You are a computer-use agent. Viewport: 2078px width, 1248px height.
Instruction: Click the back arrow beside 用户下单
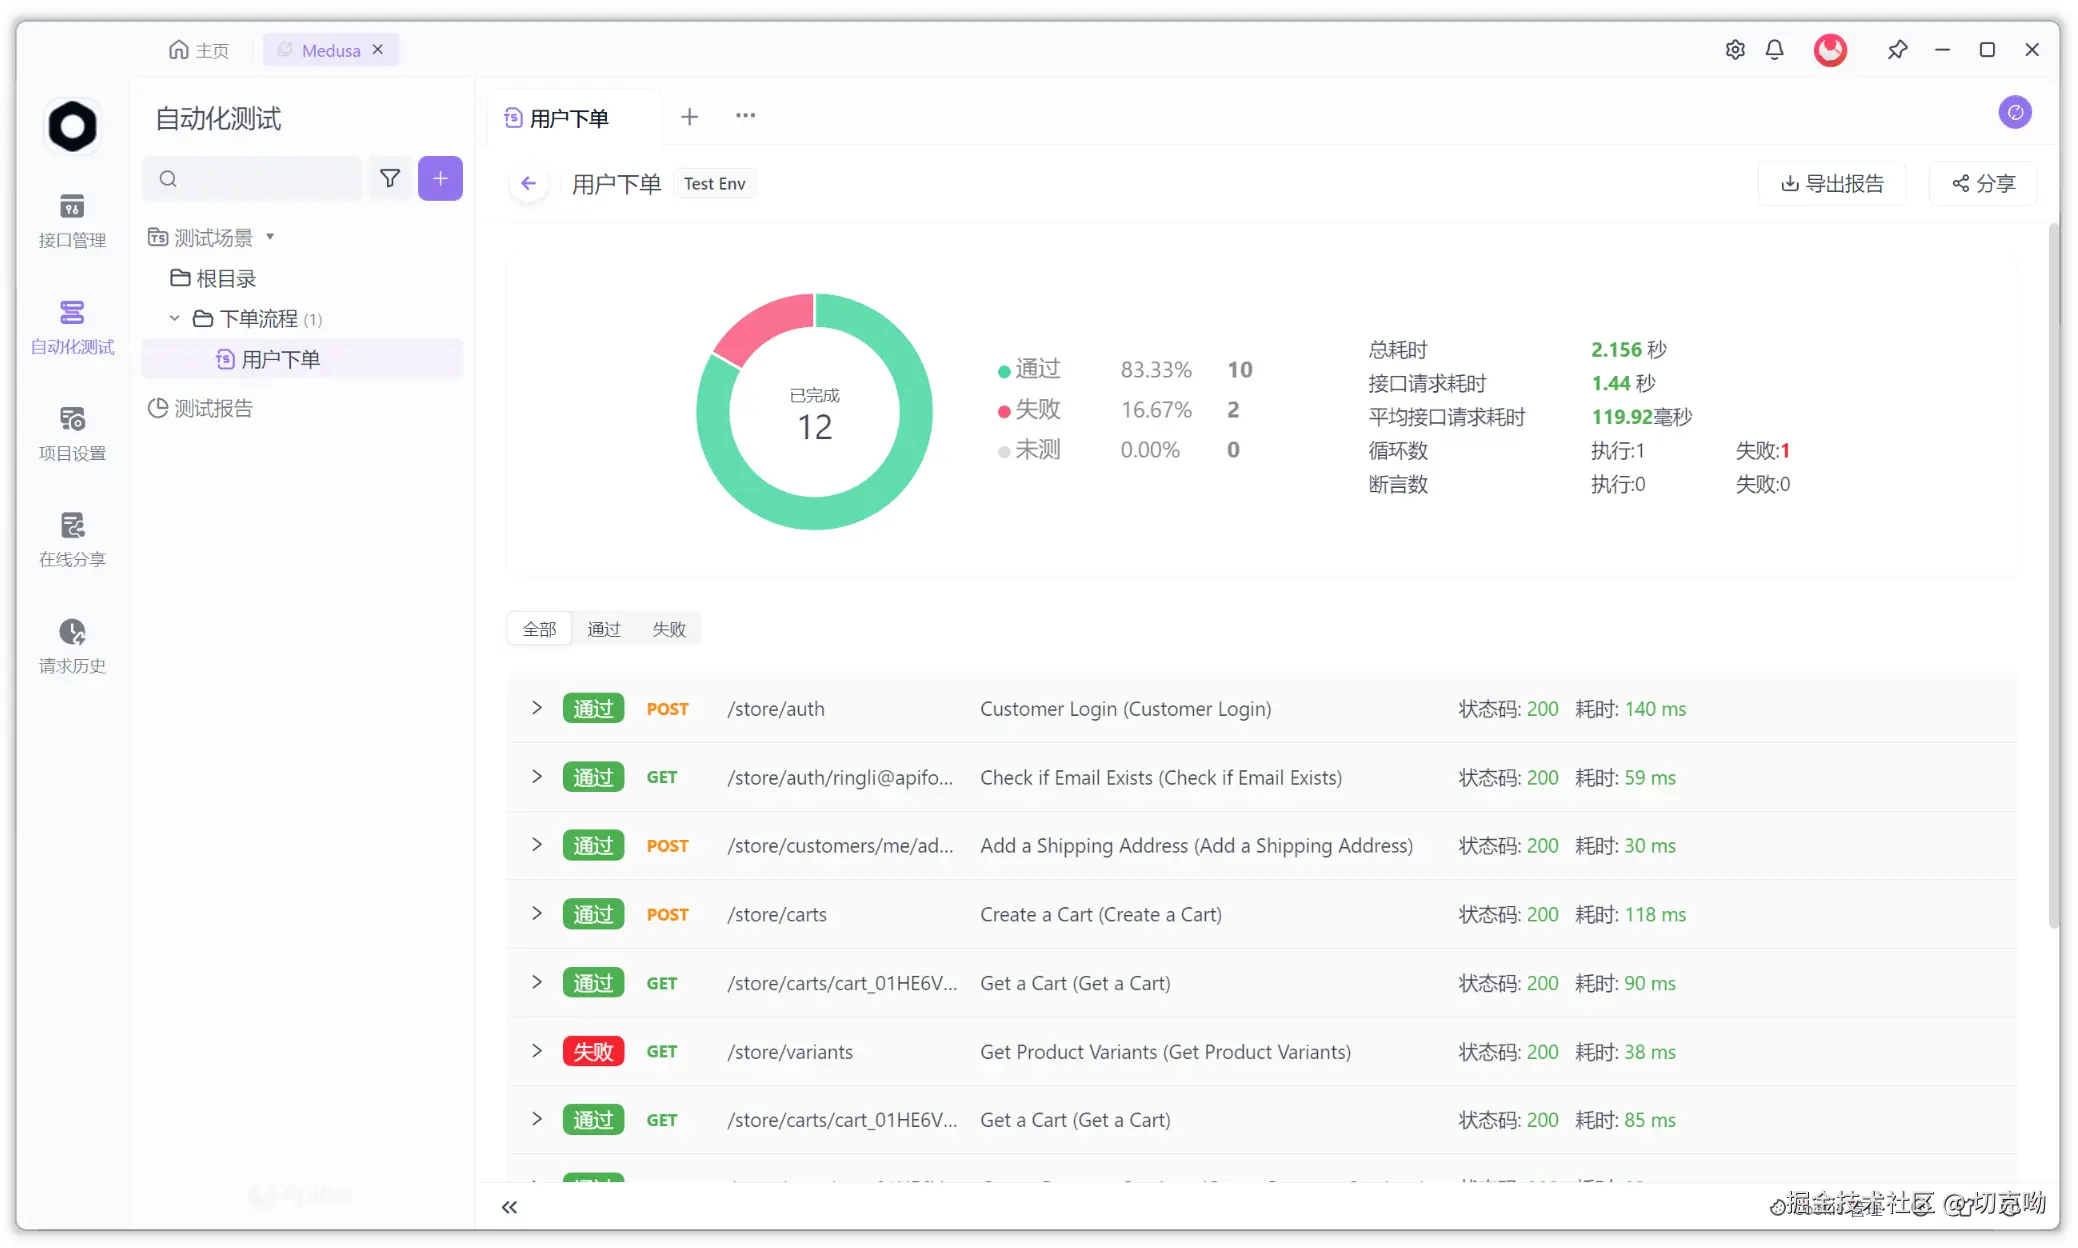click(x=529, y=184)
